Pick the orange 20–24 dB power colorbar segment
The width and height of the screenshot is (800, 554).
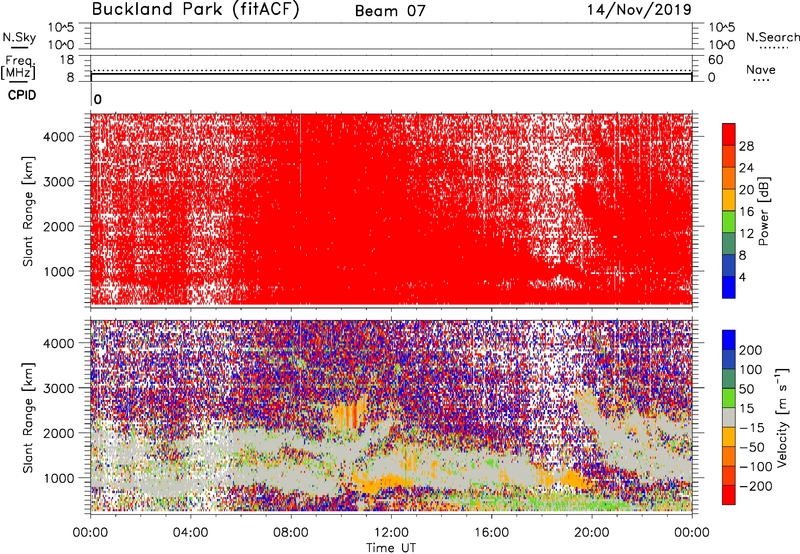pyautogui.click(x=729, y=179)
